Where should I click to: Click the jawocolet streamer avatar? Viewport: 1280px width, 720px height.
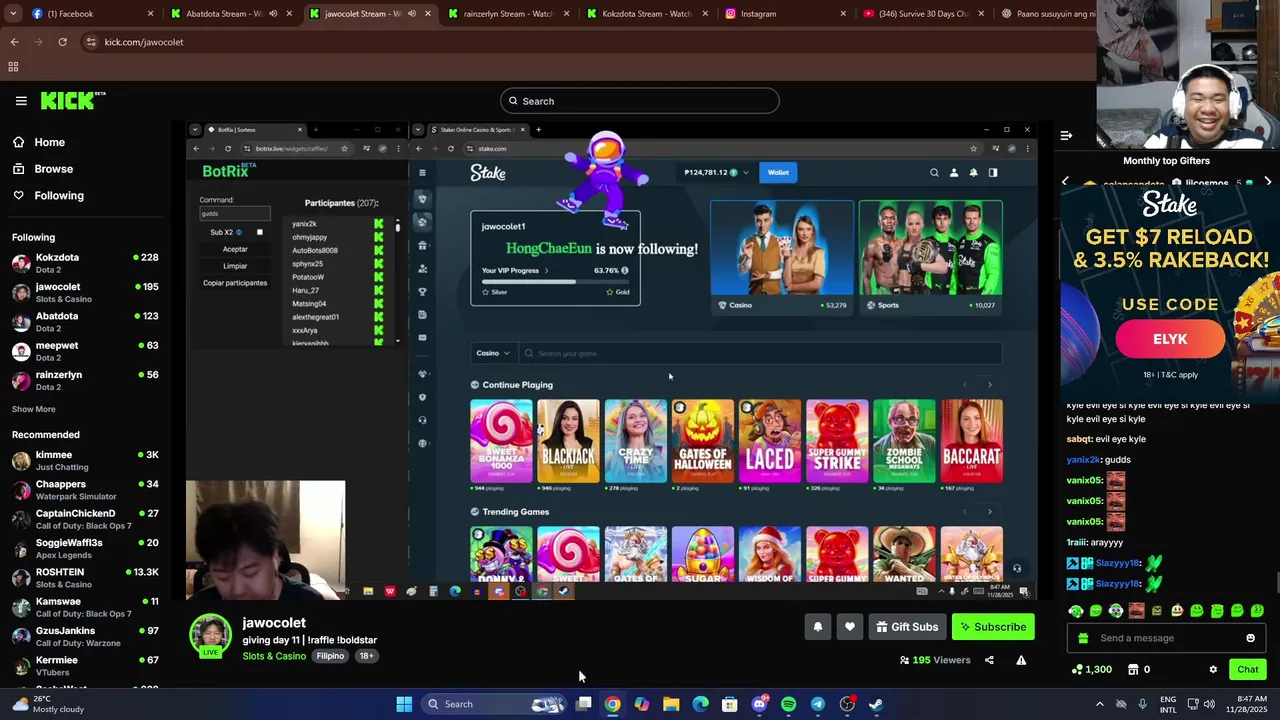coord(211,636)
